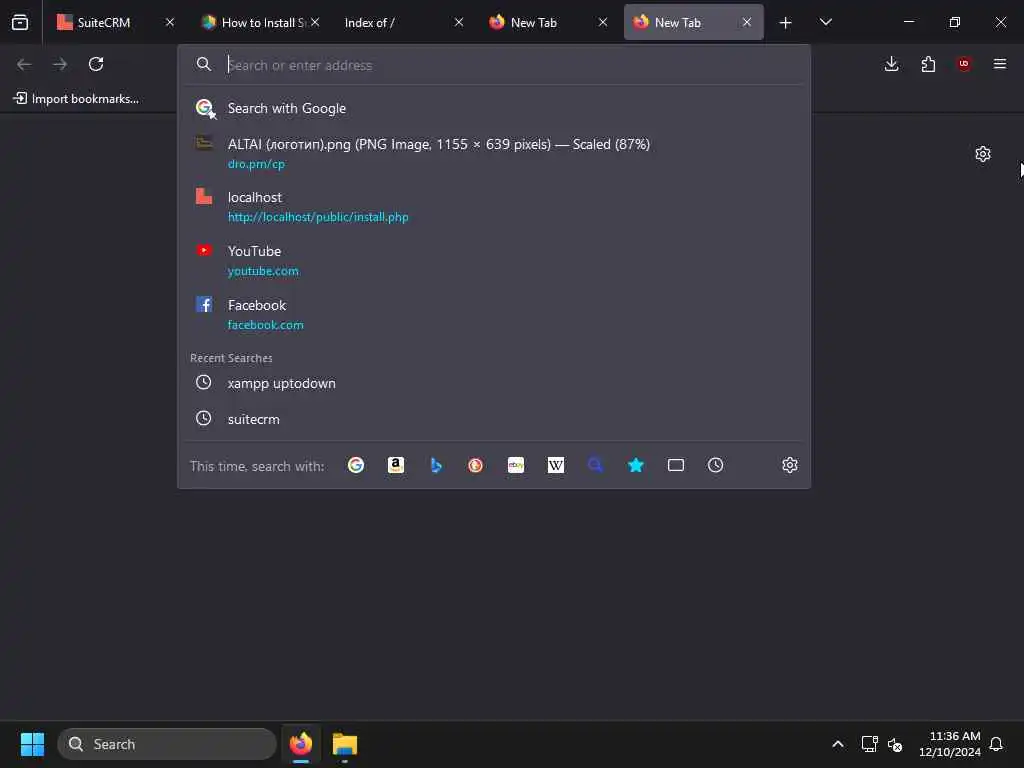Open network status tray icon
Viewport: 1024px width, 768px height.
tap(869, 744)
